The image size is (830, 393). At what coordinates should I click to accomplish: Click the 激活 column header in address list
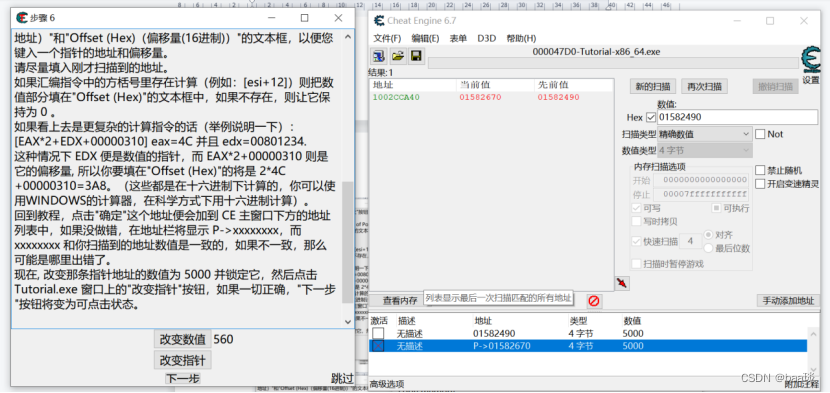point(379,321)
